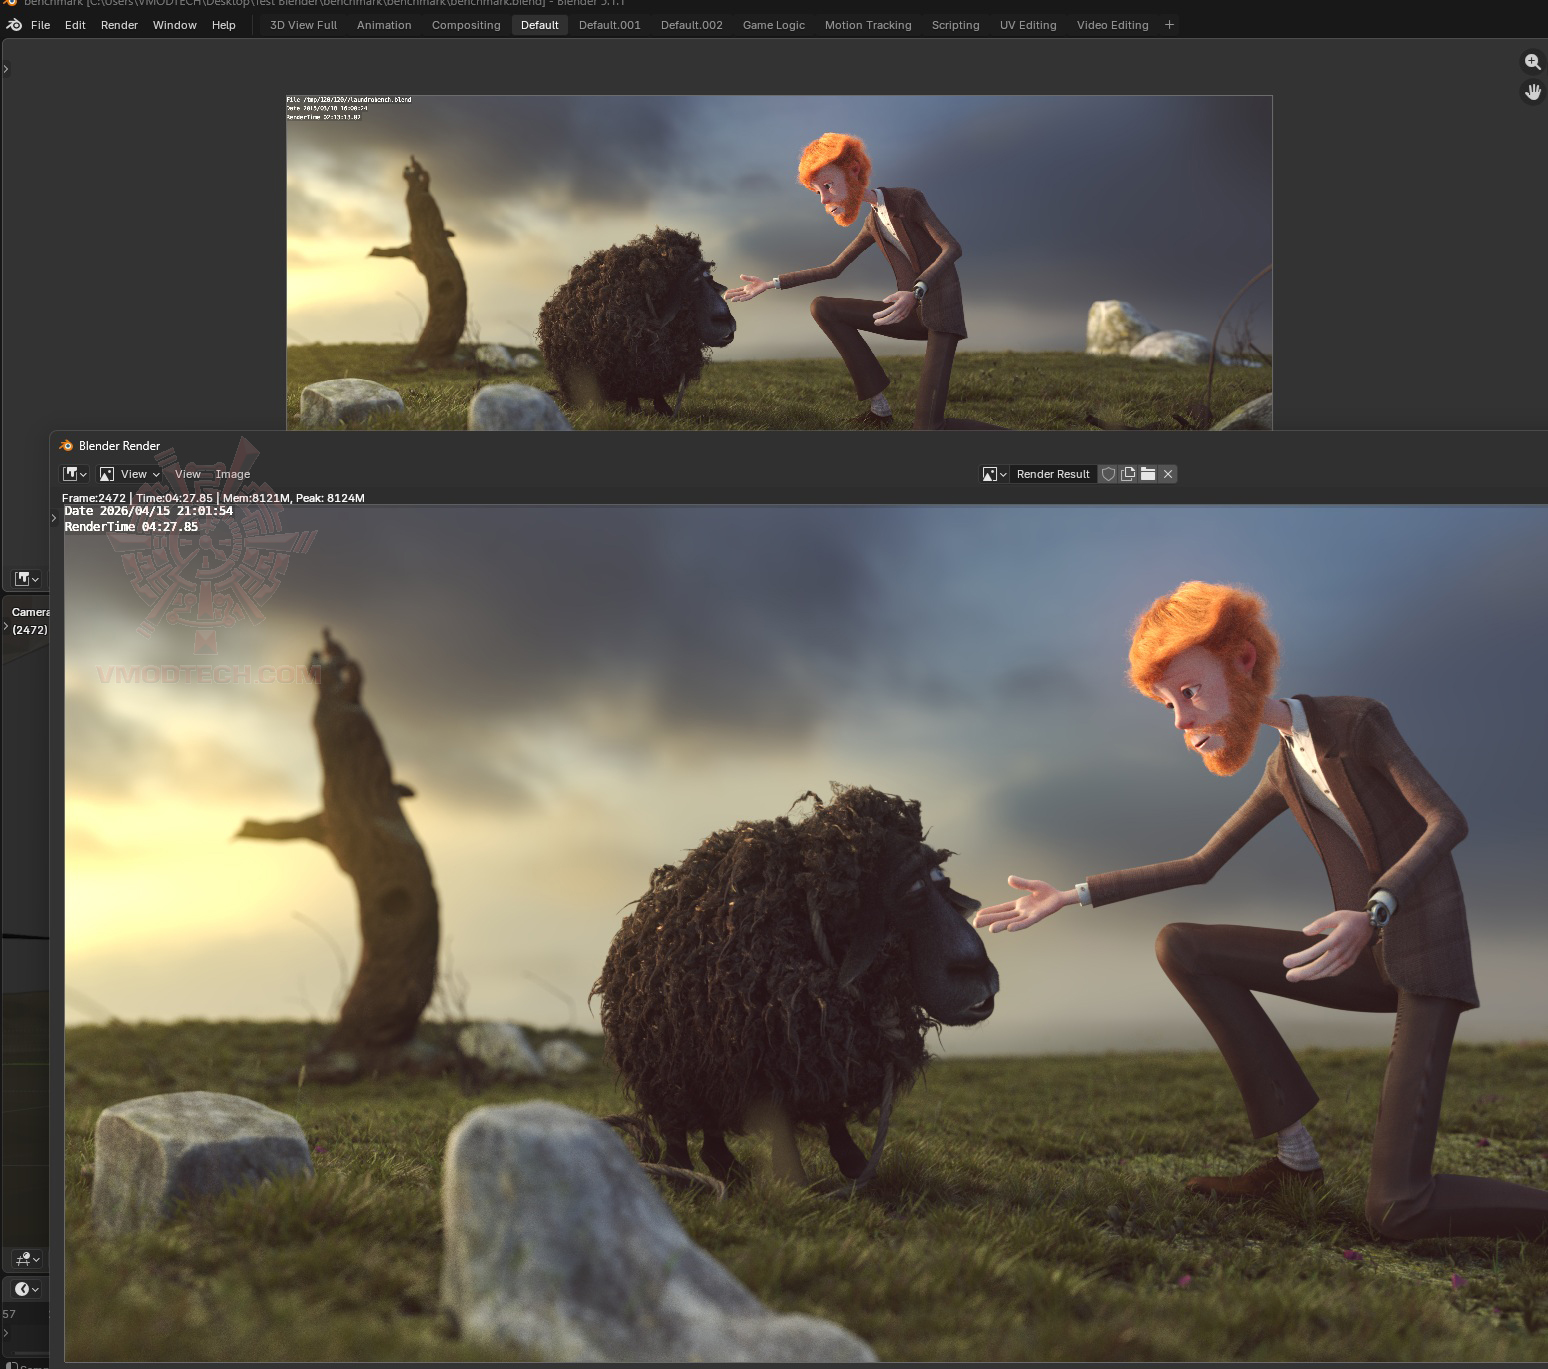Unlink Render Result with the X button

click(1168, 474)
